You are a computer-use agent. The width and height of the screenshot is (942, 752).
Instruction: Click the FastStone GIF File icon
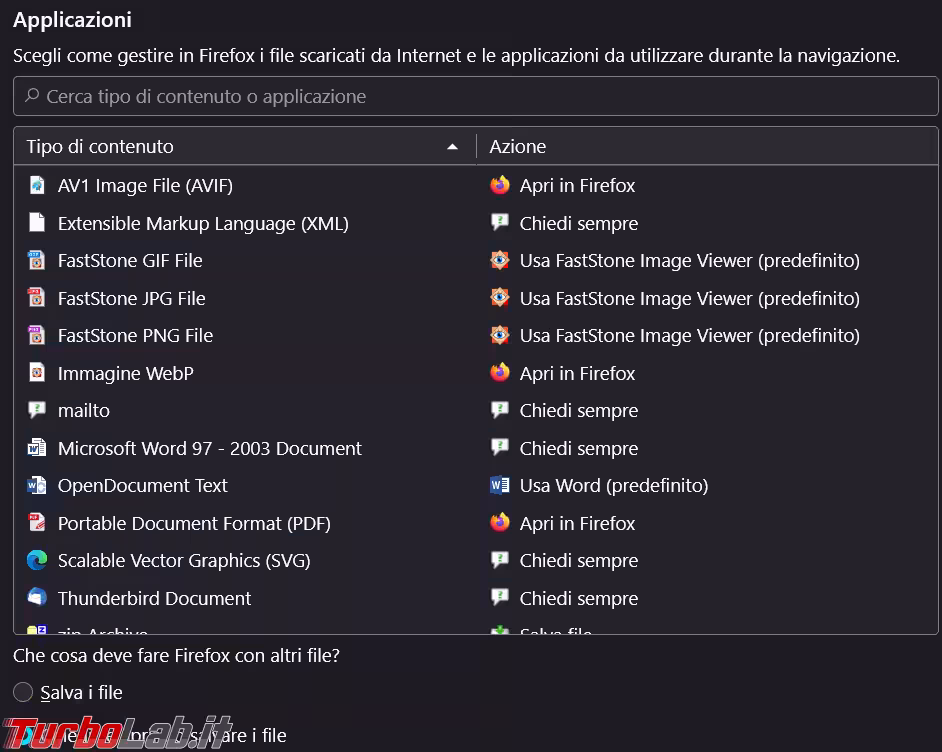tap(37, 260)
